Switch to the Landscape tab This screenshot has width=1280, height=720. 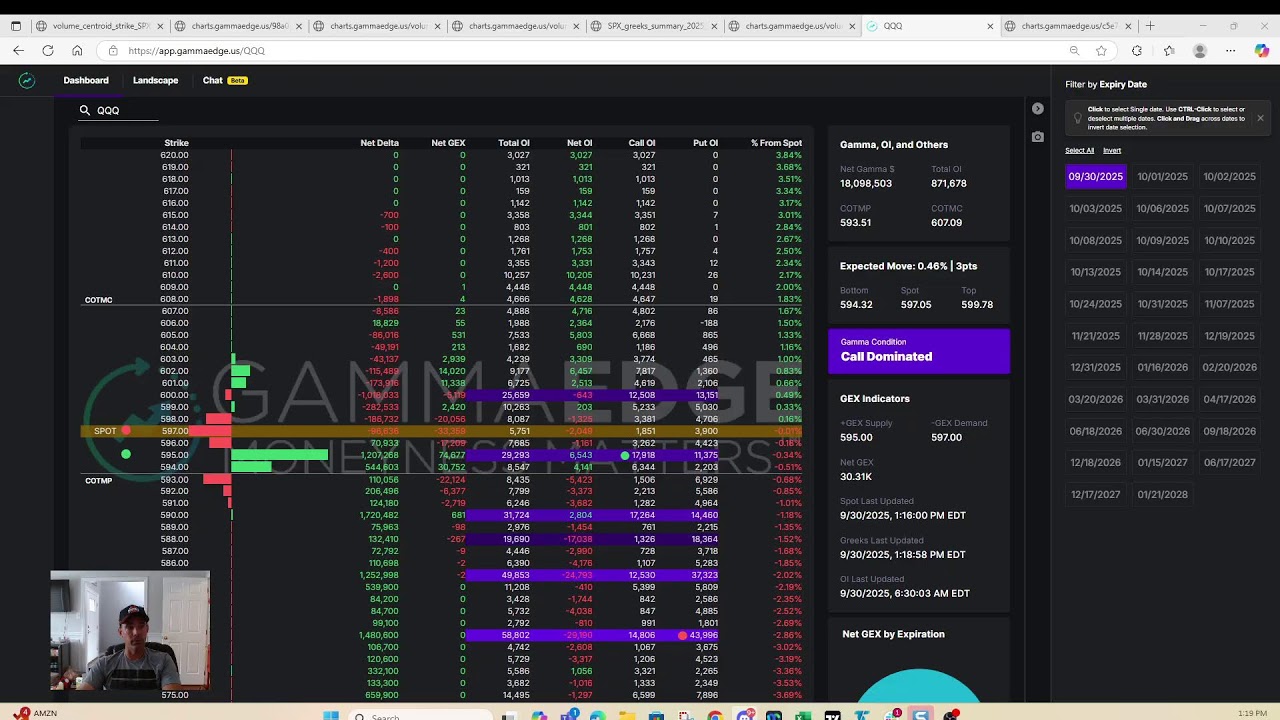[x=155, y=80]
